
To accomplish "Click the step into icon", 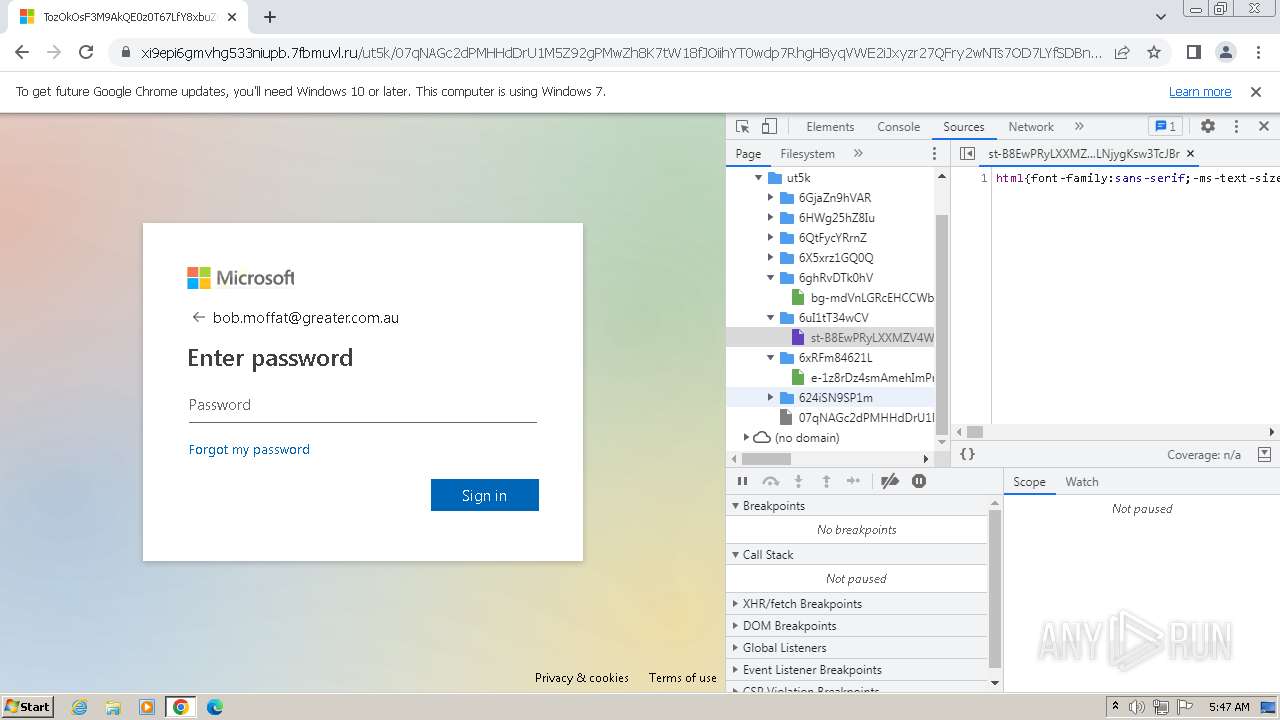I will 798,481.
